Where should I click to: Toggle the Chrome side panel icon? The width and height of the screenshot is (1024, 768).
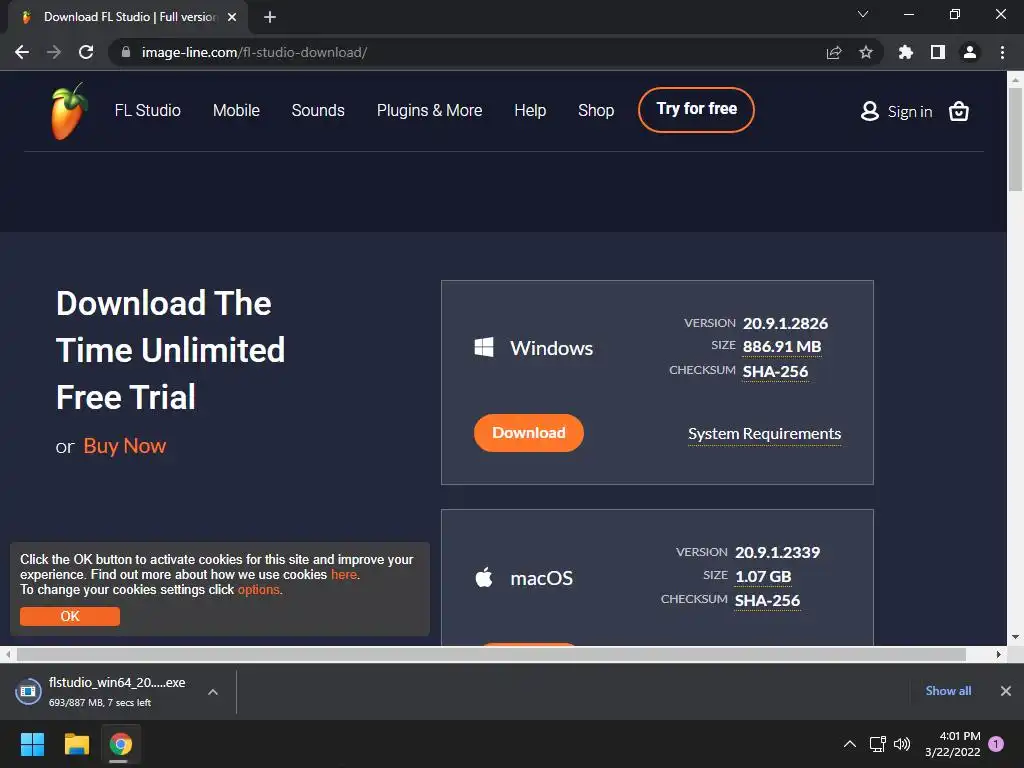coord(938,52)
